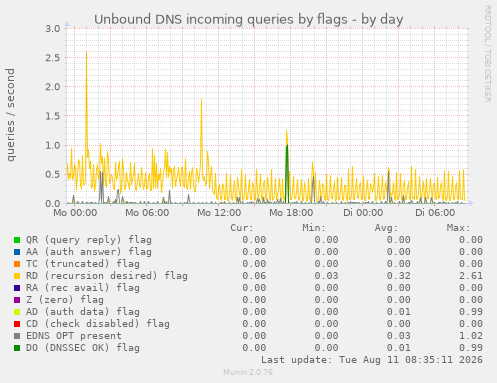Select the 'AD (auth data) flag' label
This screenshot has width=497, height=383.
coord(83,312)
